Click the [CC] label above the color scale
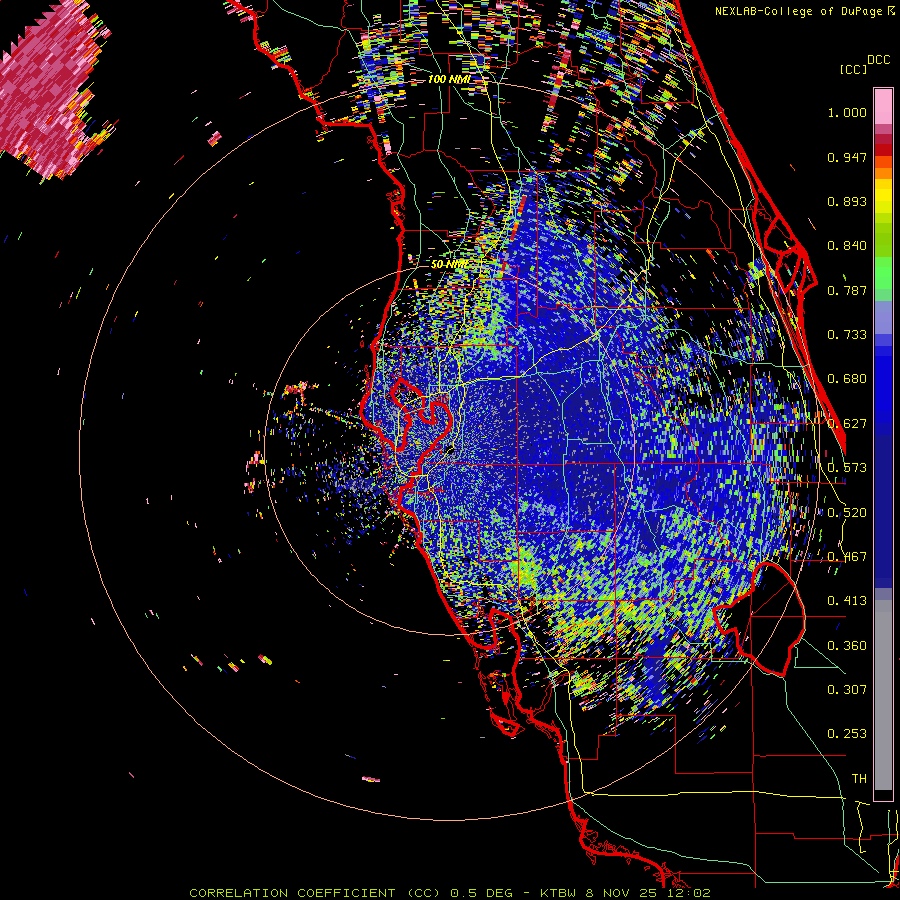The height and width of the screenshot is (900, 900). click(x=853, y=69)
